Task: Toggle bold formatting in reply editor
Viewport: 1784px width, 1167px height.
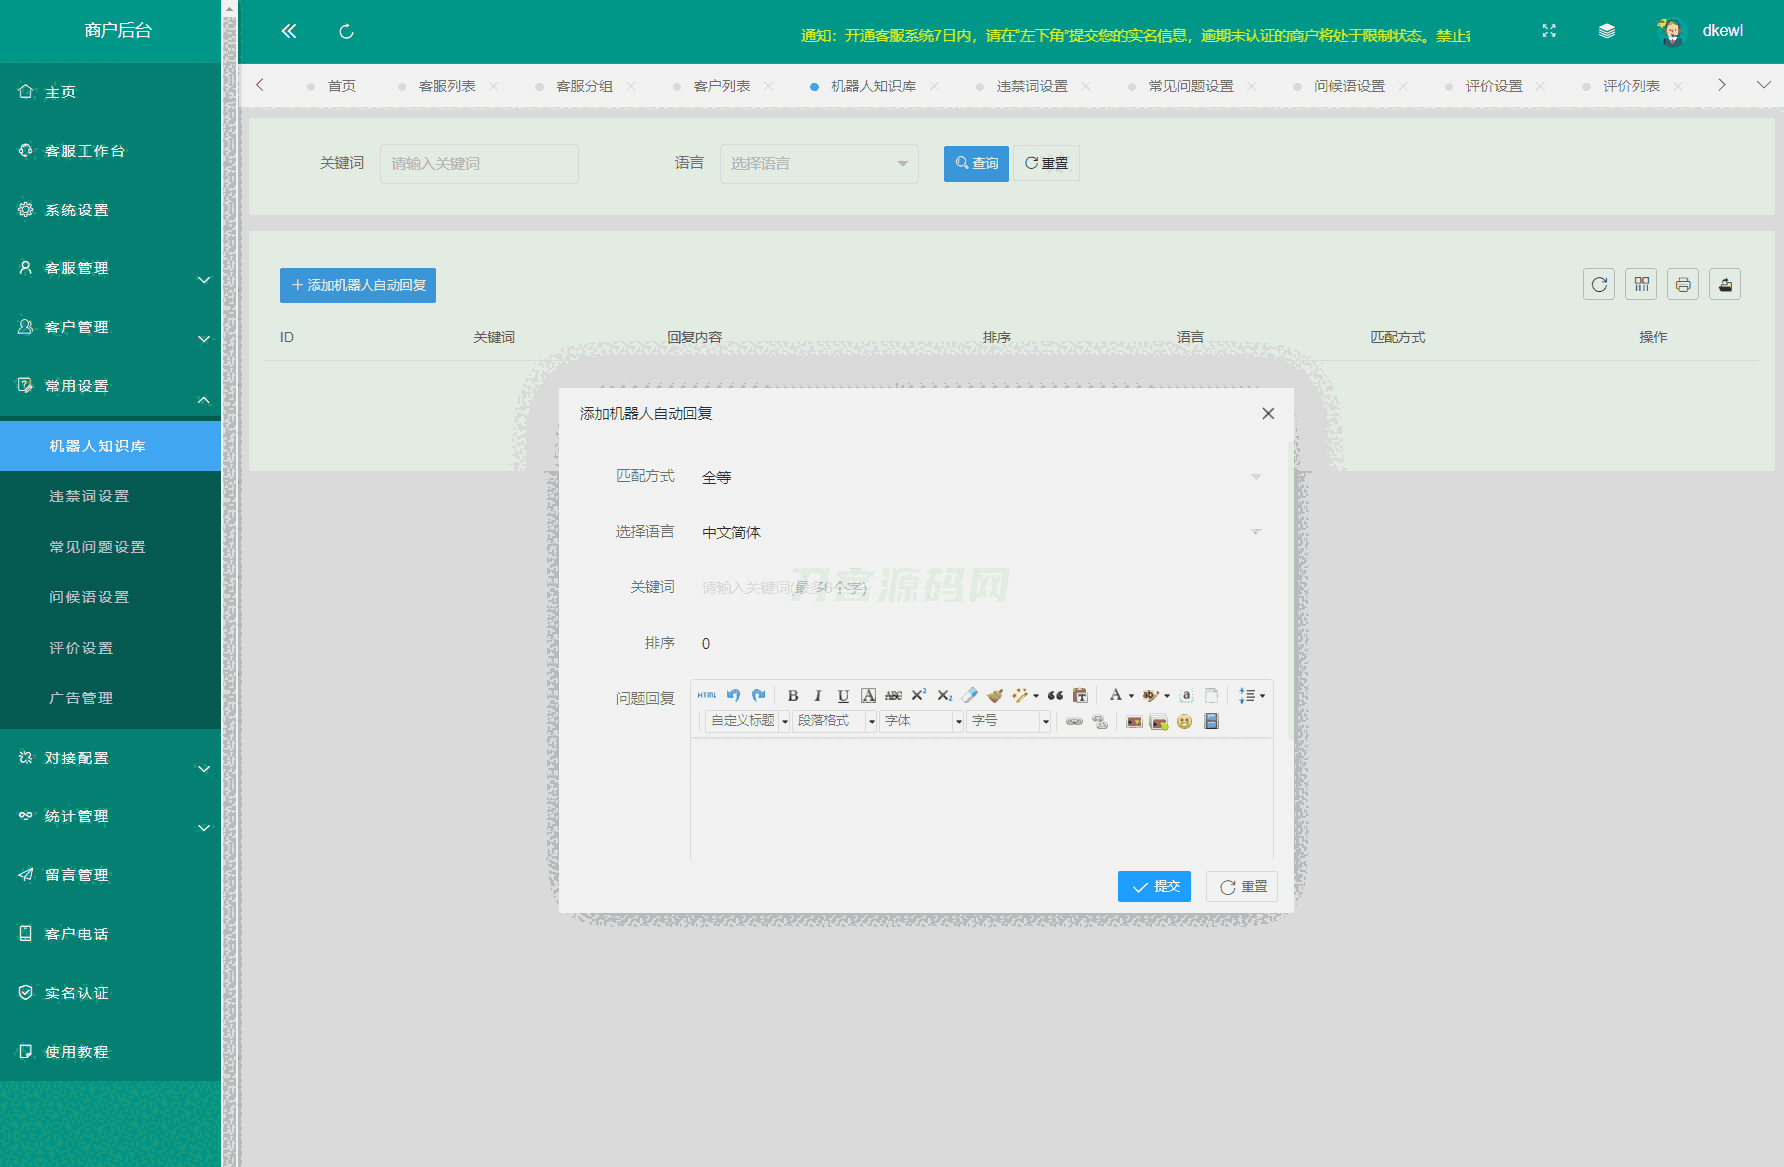Action: (x=793, y=695)
